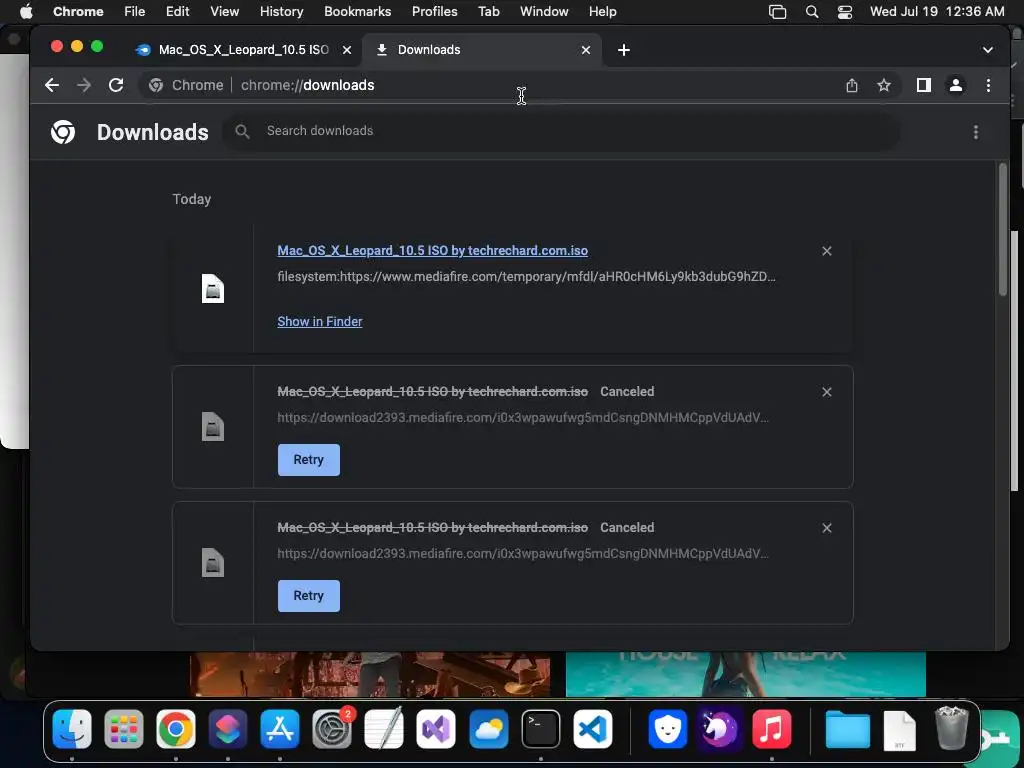Viewport: 1024px width, 768px height.
Task: Open Terminal from the Dock
Action: point(541,729)
